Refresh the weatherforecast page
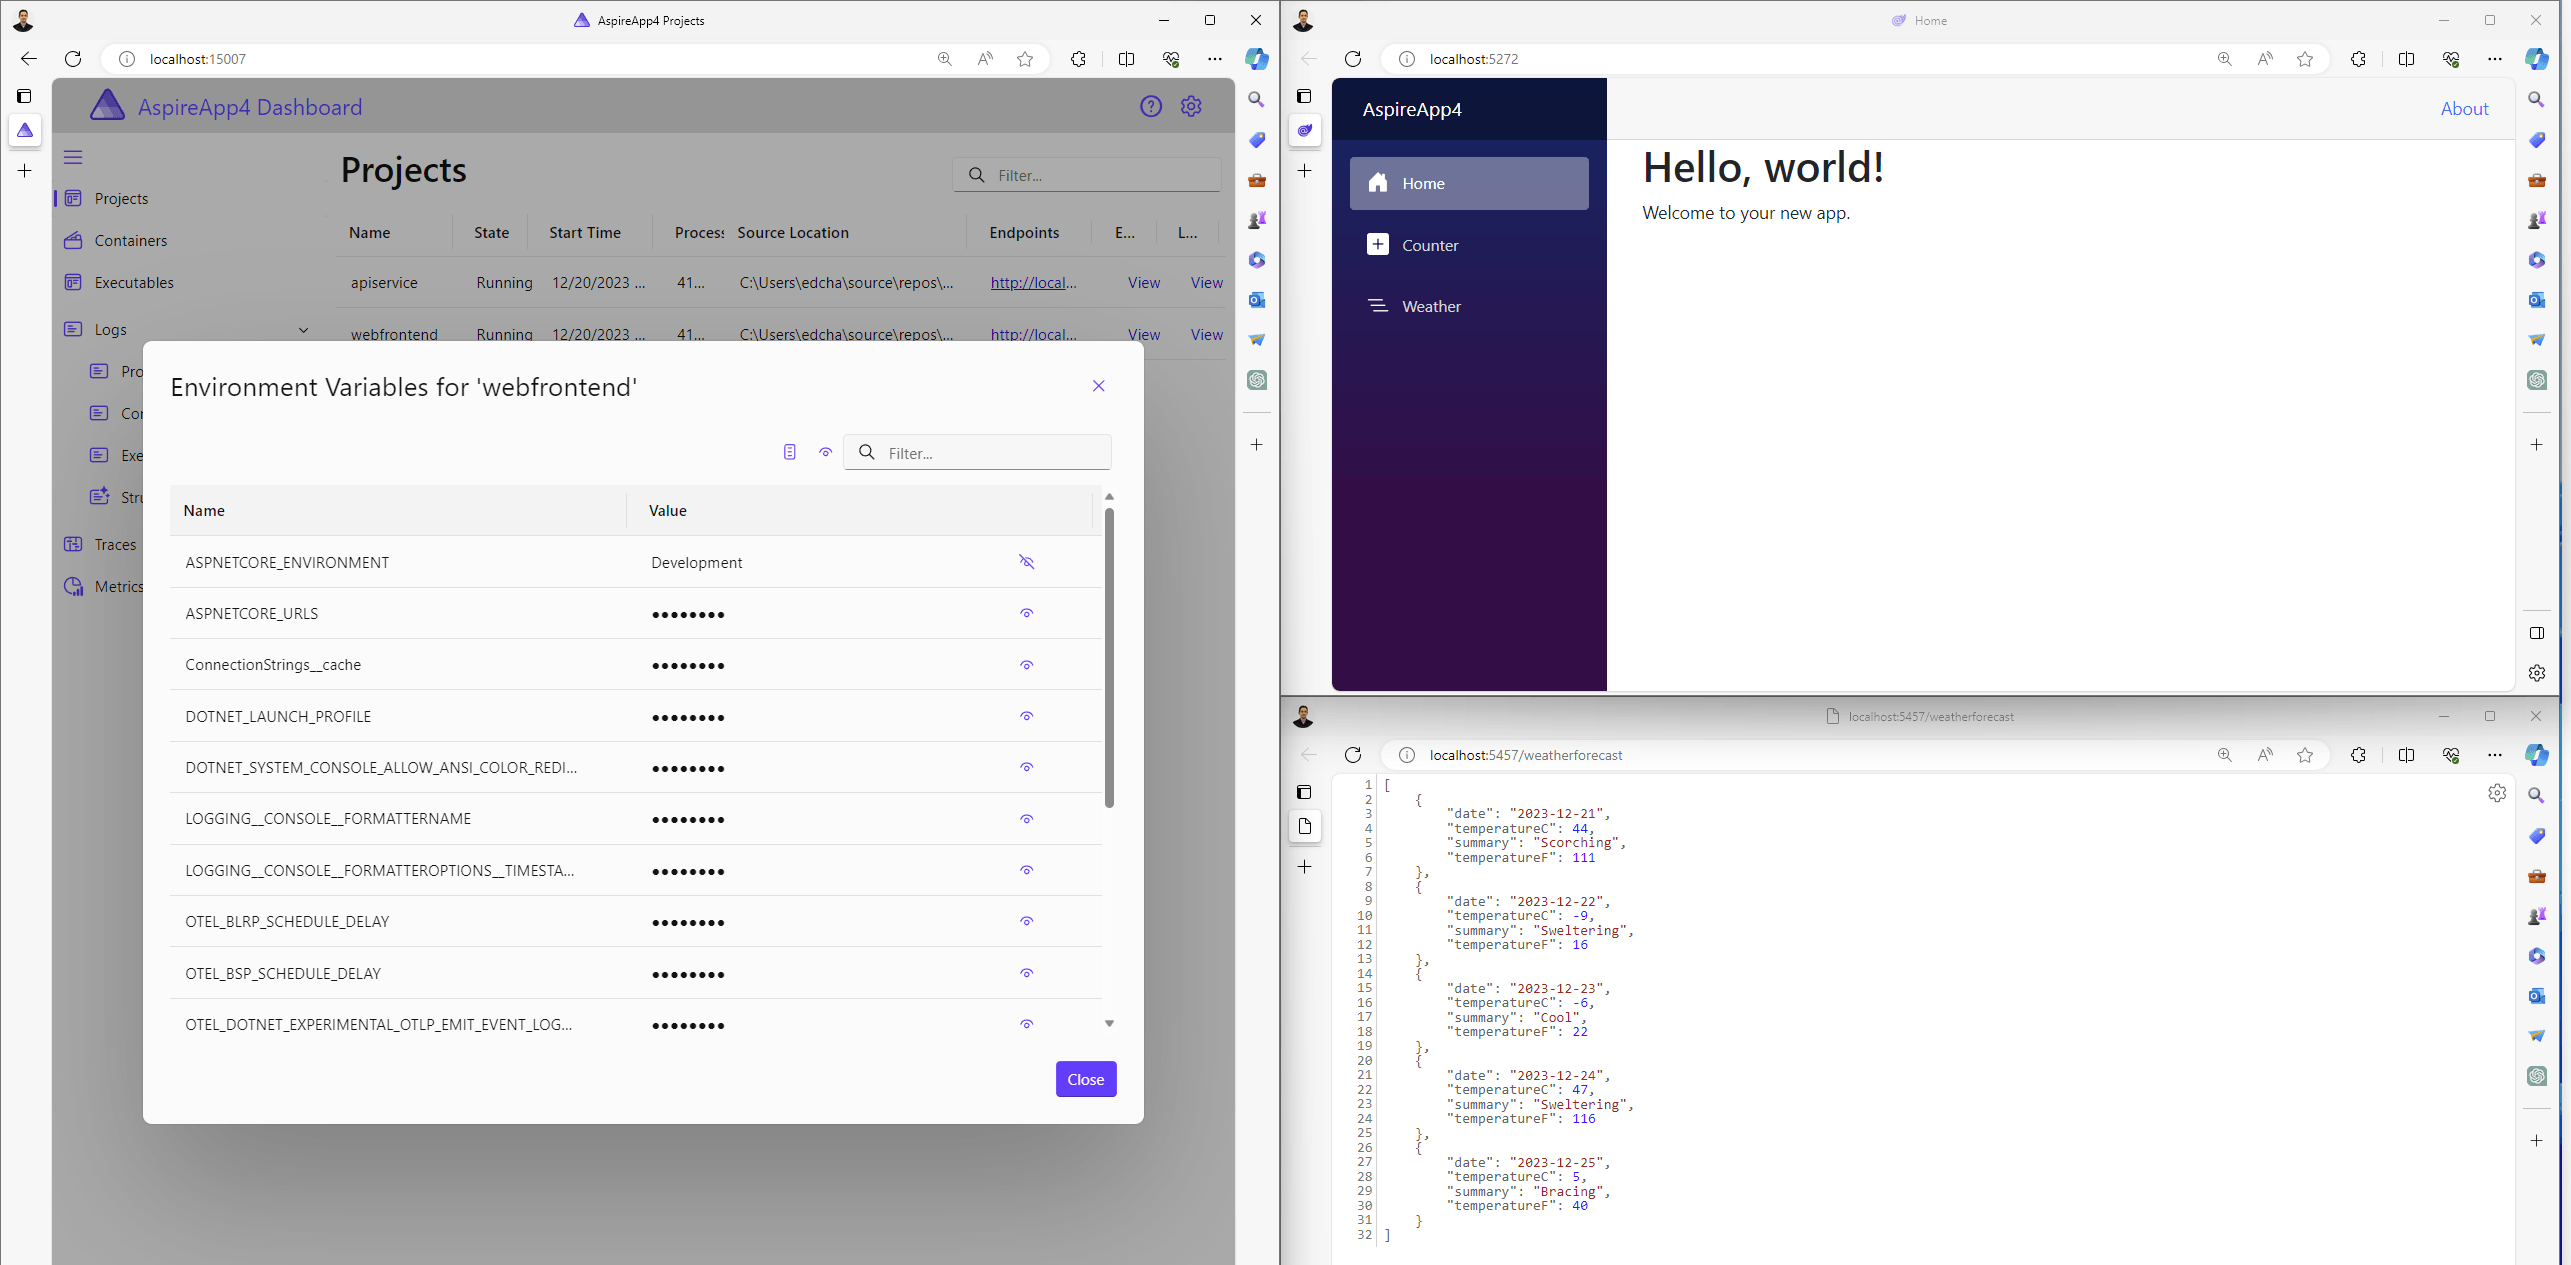The width and height of the screenshot is (2571, 1265). click(1353, 755)
